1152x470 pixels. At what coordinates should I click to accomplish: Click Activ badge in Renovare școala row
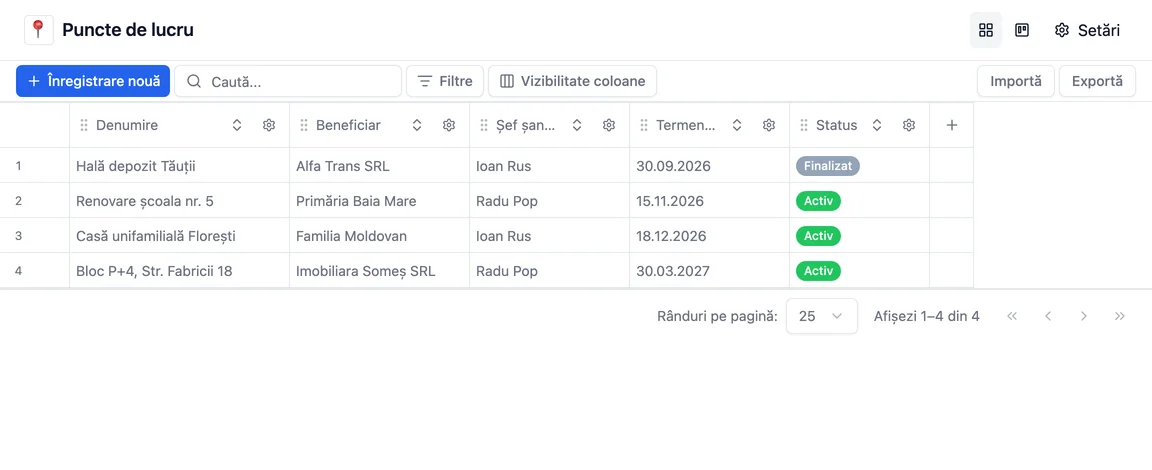click(x=818, y=201)
